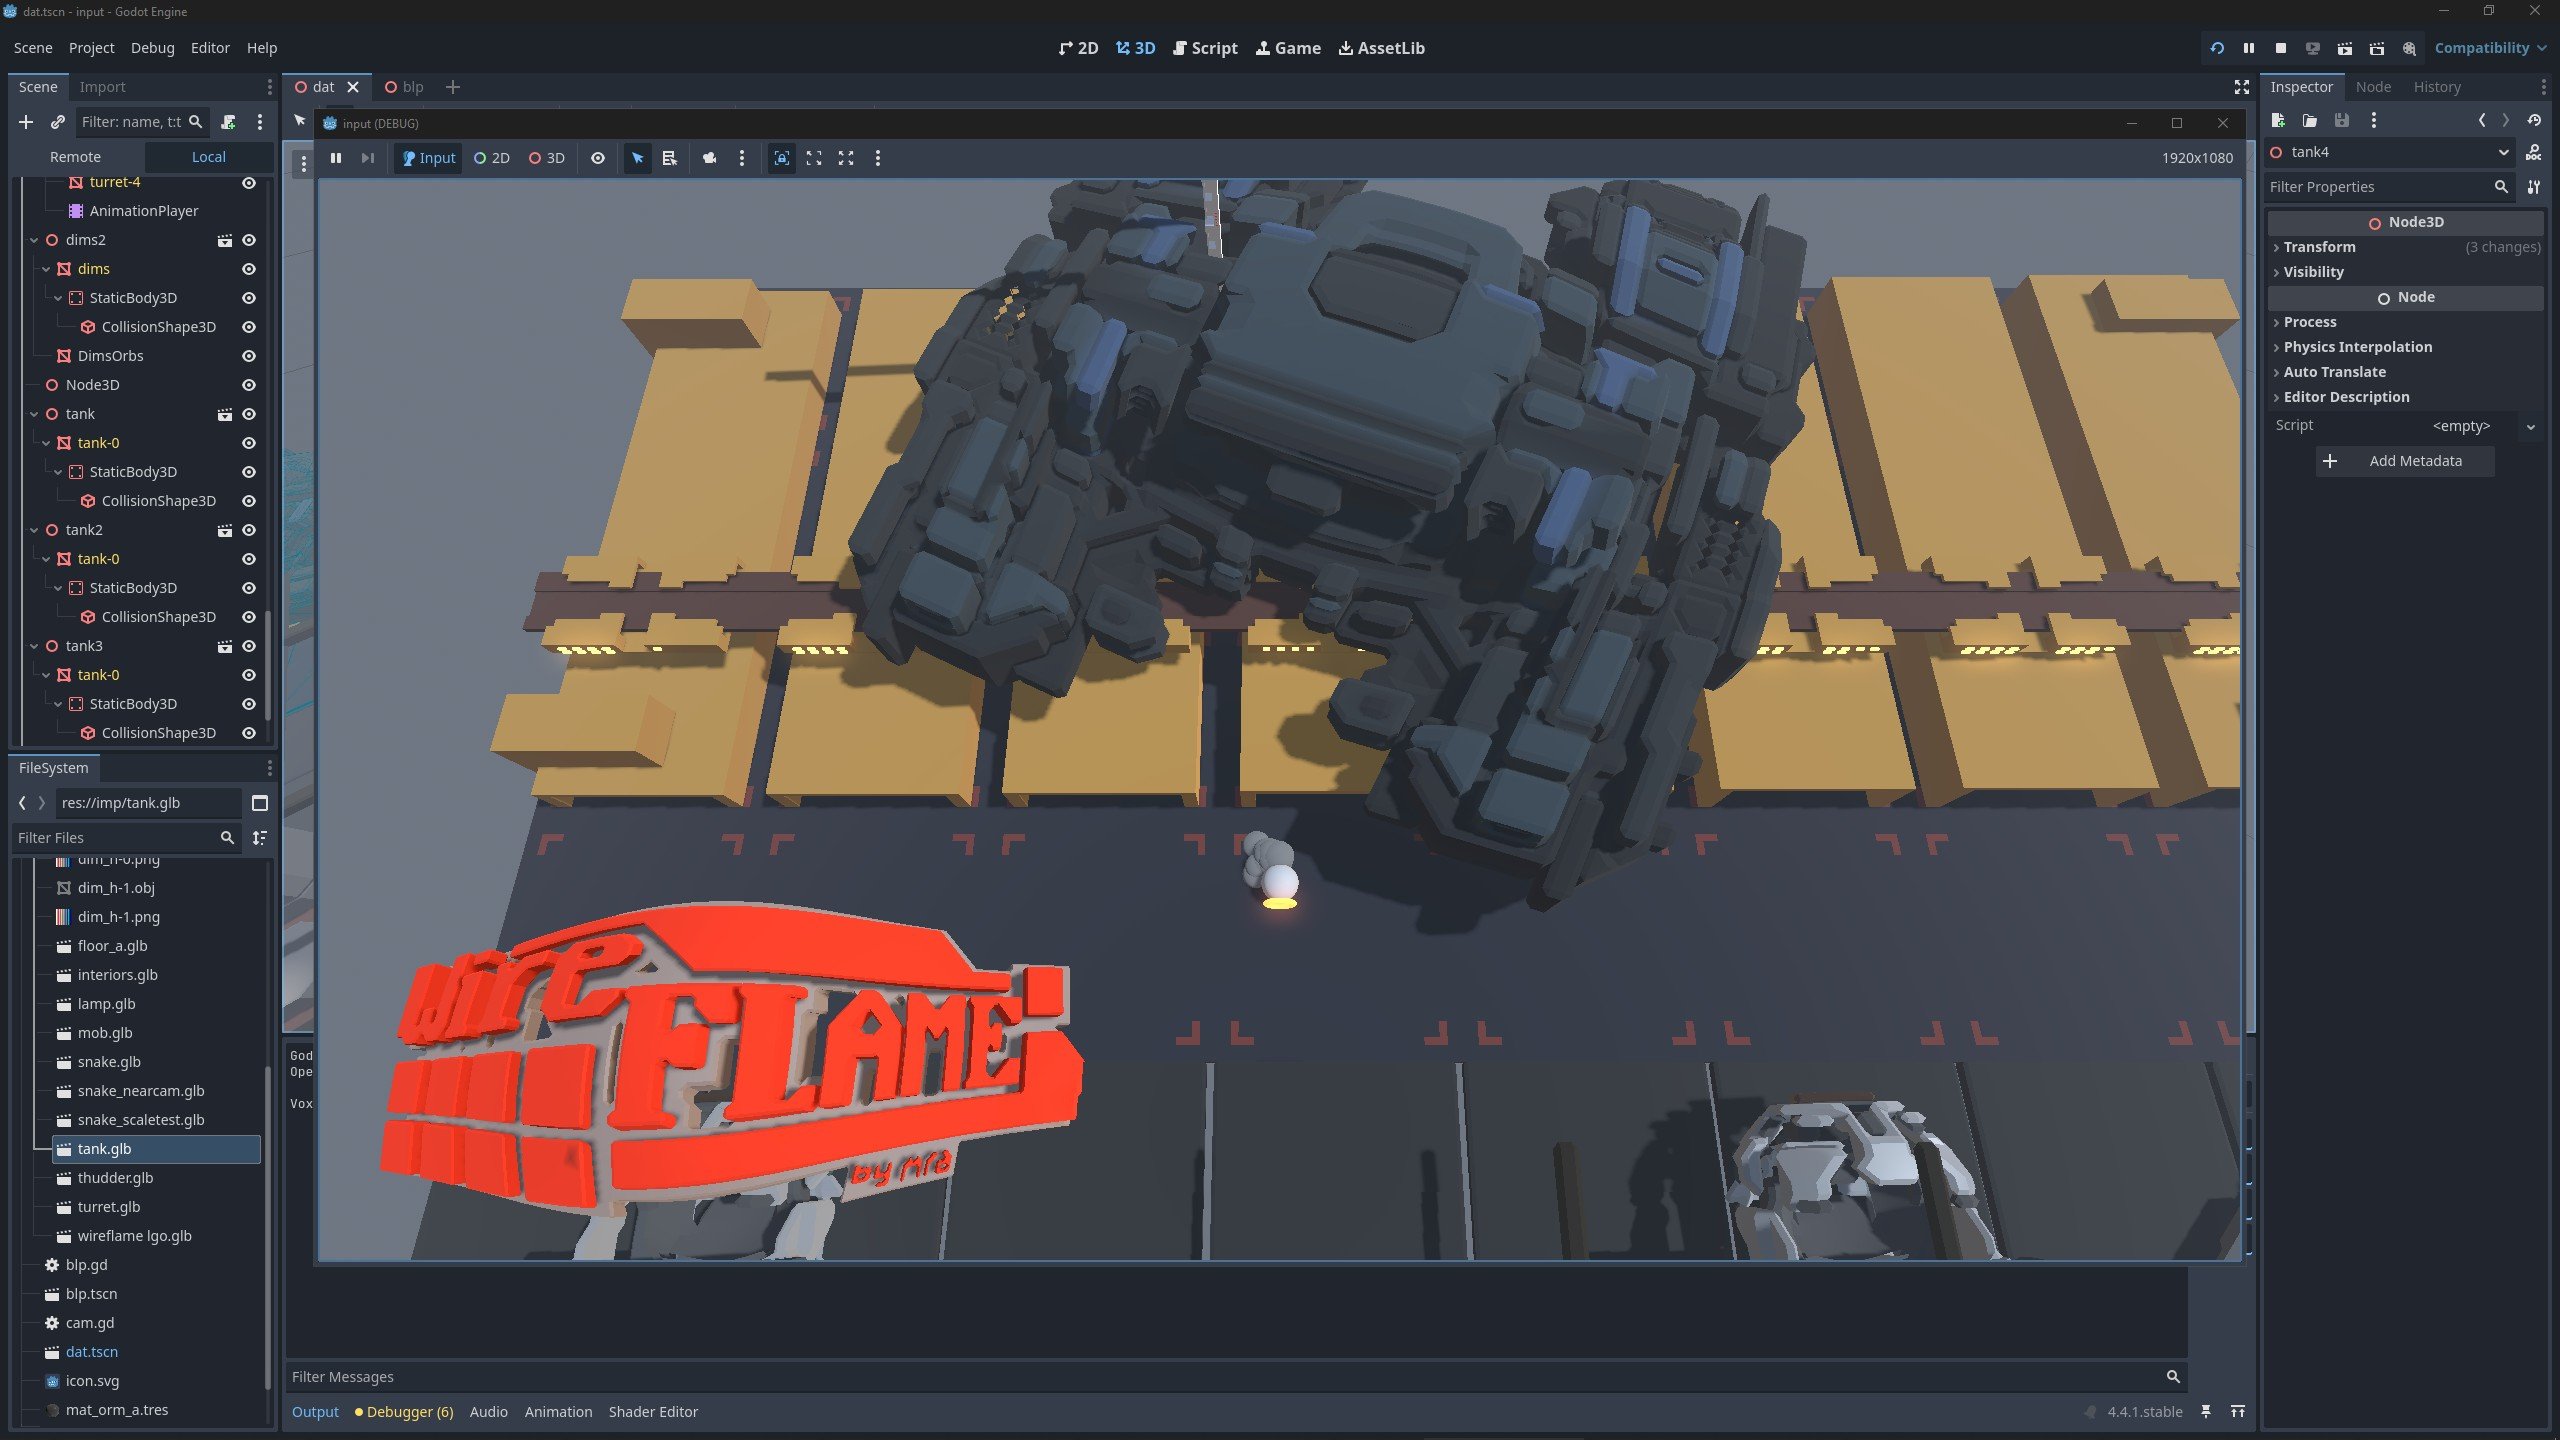Sort files in FileSystem dock
The image size is (2560, 1440).
260,838
